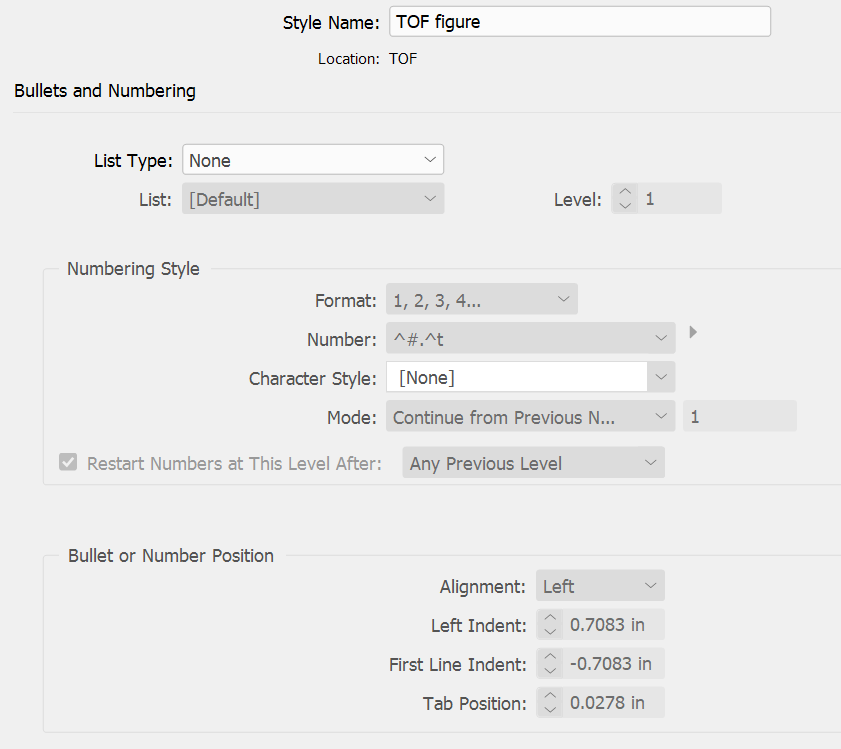Increase the Tab Position value

click(x=550, y=696)
